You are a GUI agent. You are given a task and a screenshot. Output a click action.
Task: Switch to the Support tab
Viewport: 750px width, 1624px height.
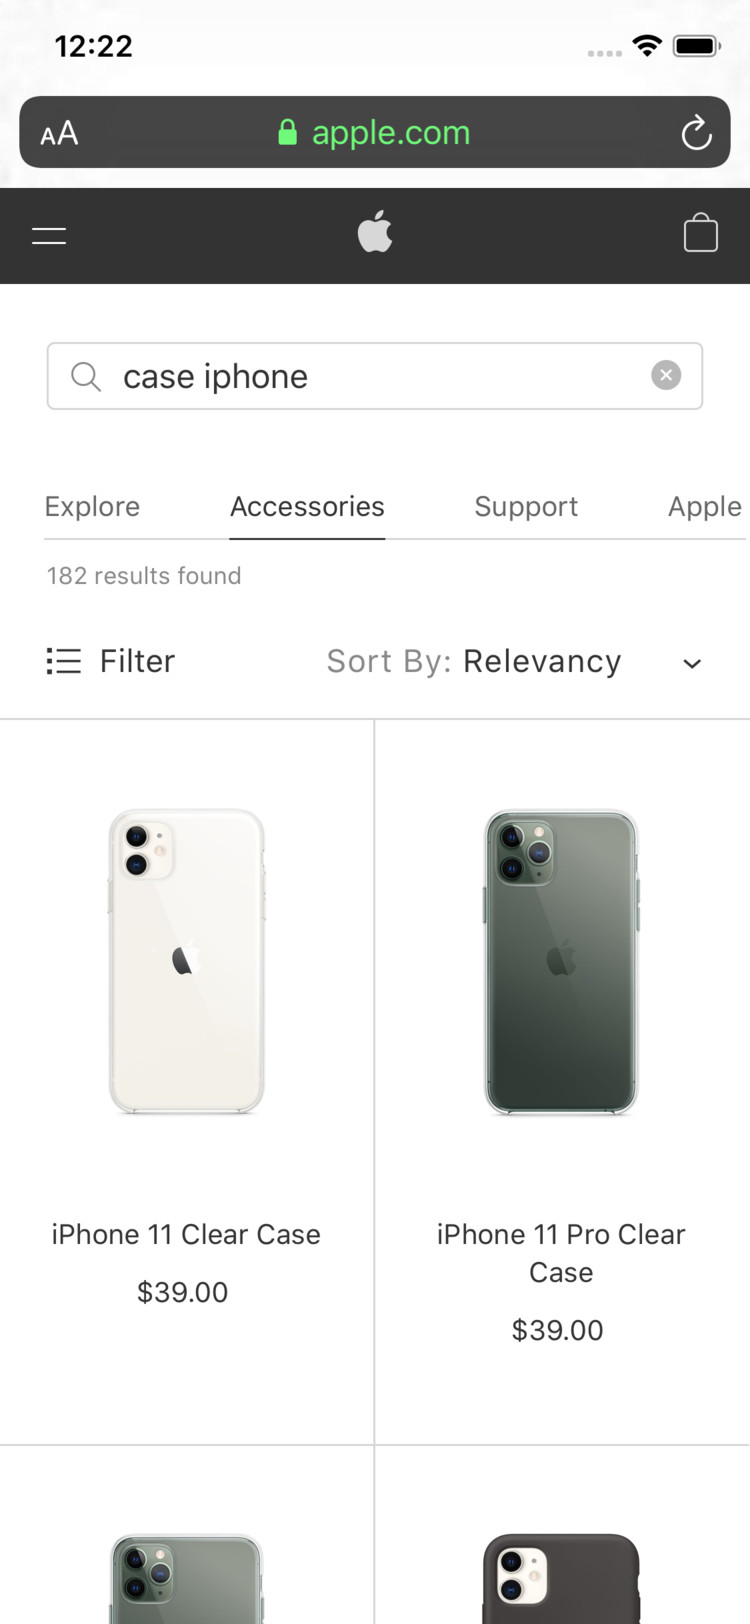[x=526, y=507]
